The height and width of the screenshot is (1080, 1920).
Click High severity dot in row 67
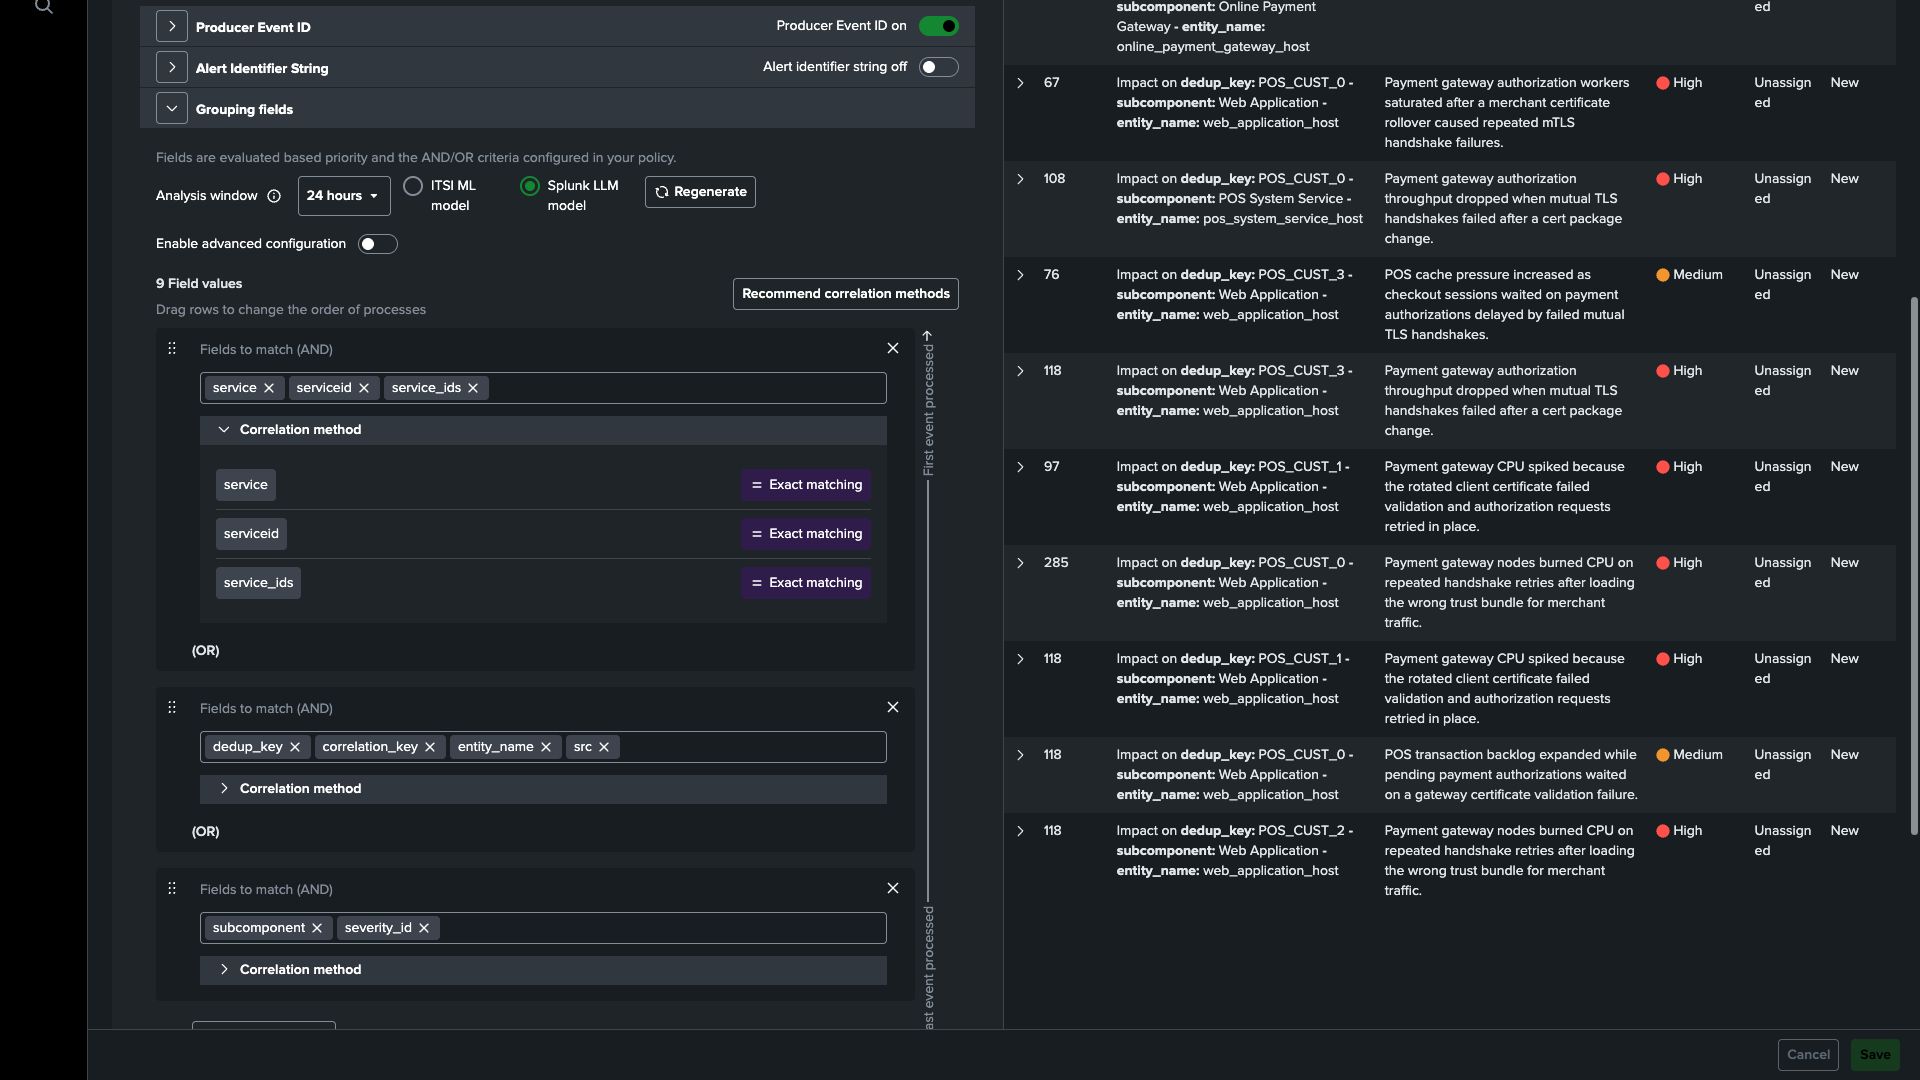[x=1663, y=83]
